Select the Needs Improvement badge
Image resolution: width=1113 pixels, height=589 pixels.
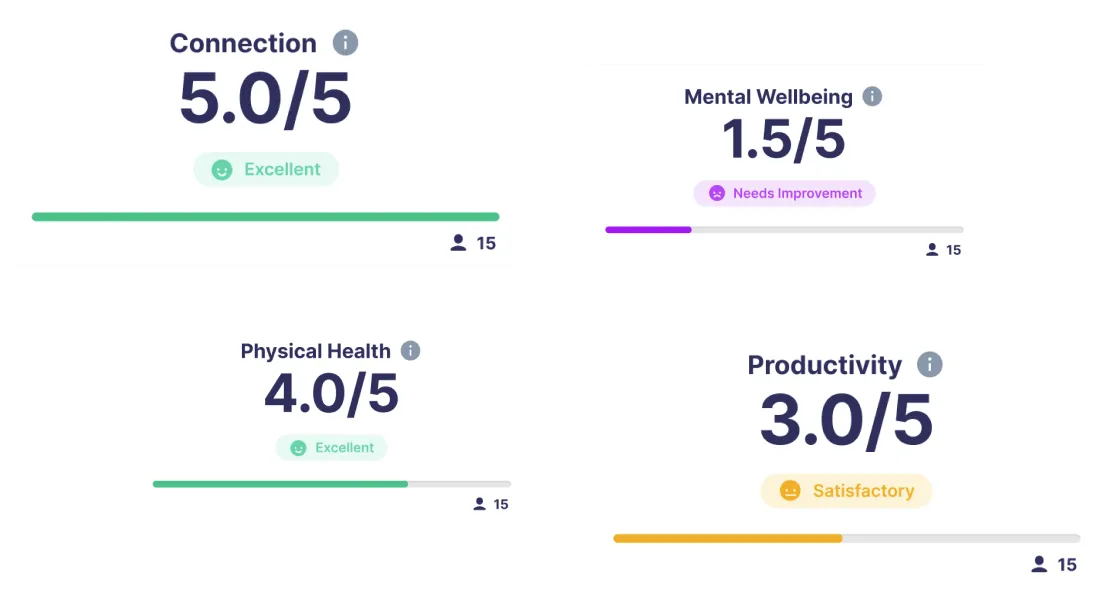[x=784, y=193]
